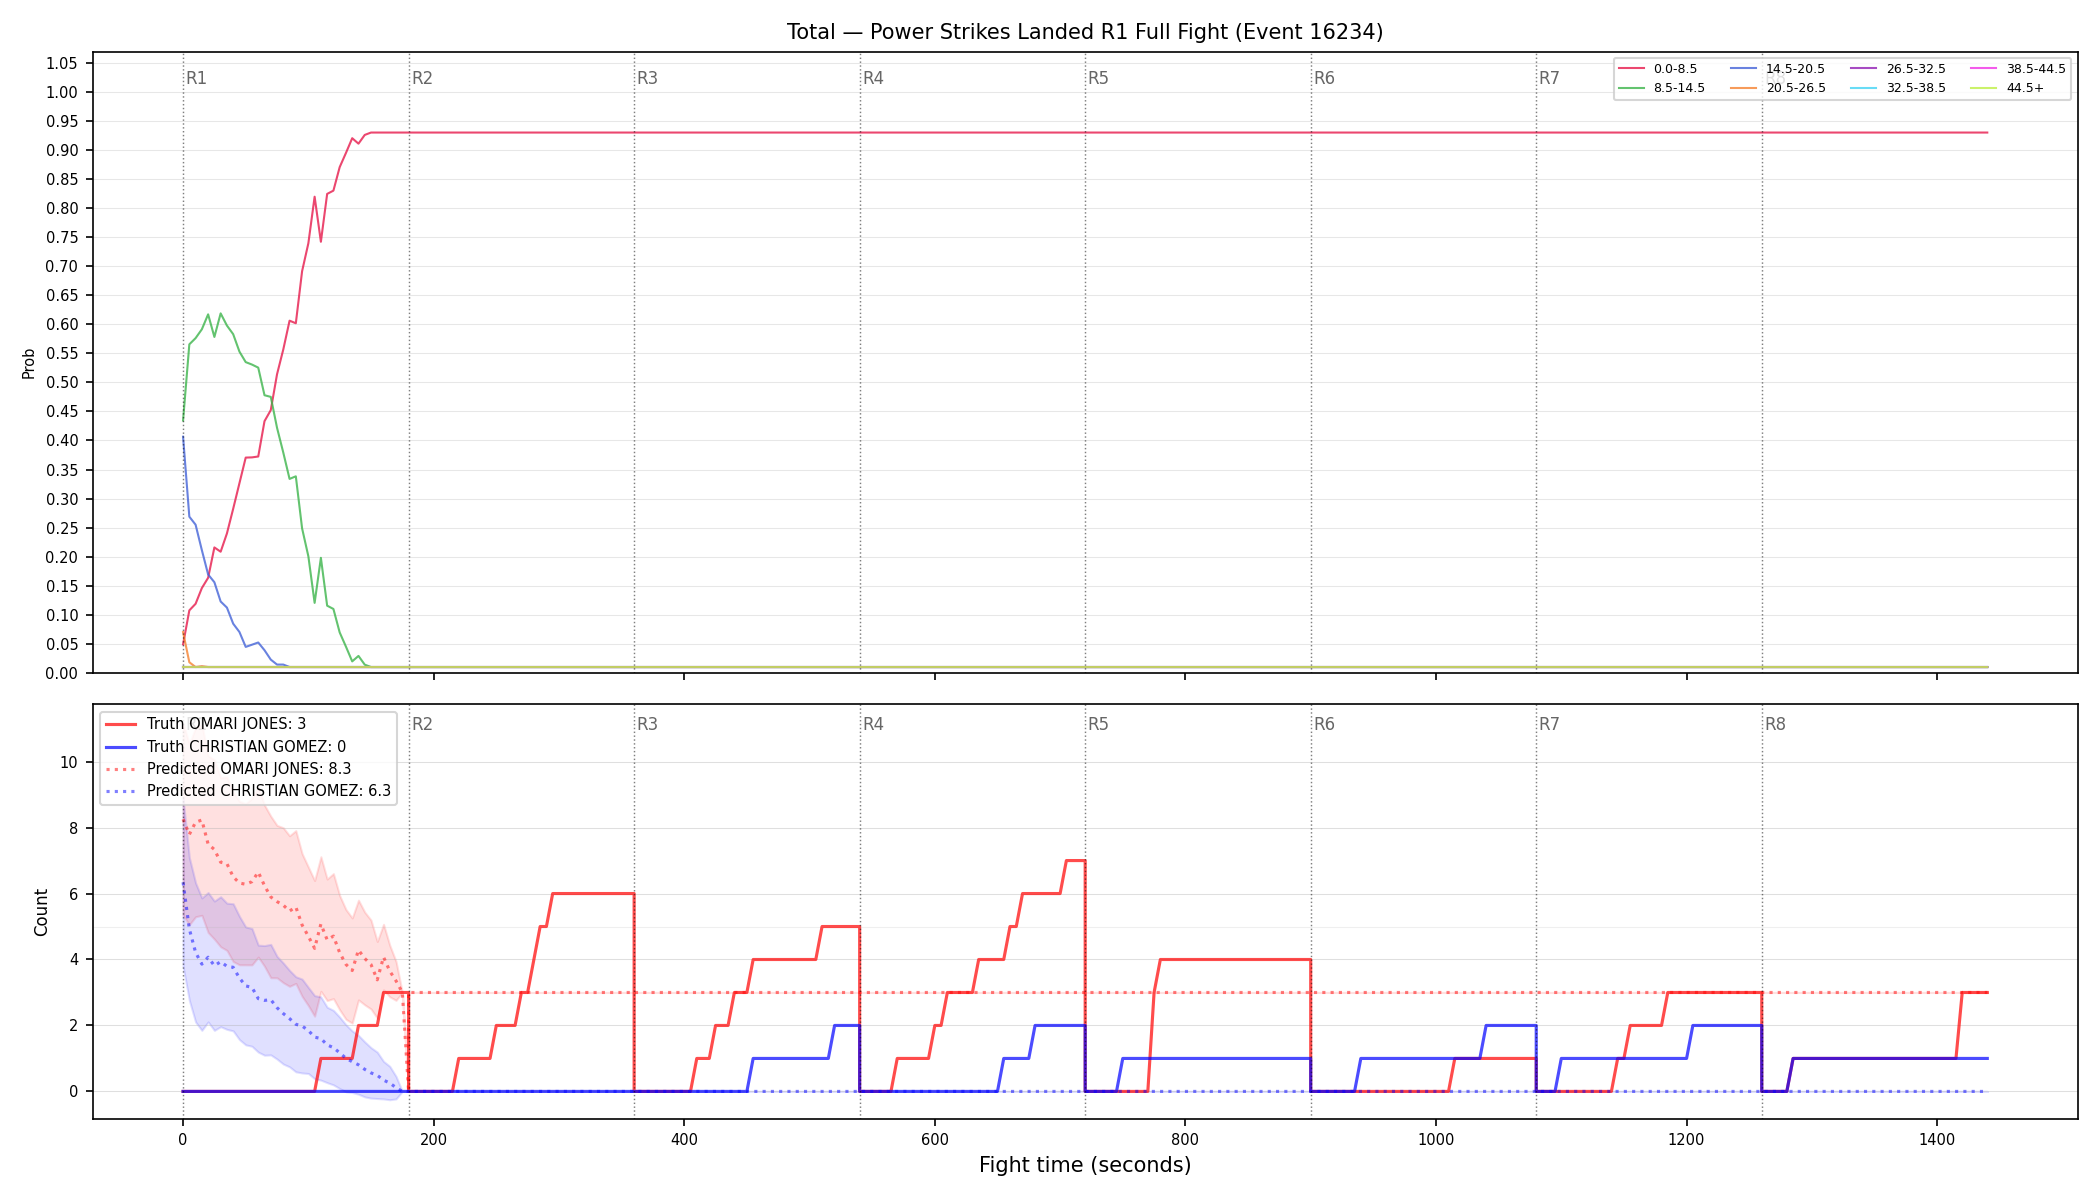Click the 200 tick on the time axis

coord(433,1139)
